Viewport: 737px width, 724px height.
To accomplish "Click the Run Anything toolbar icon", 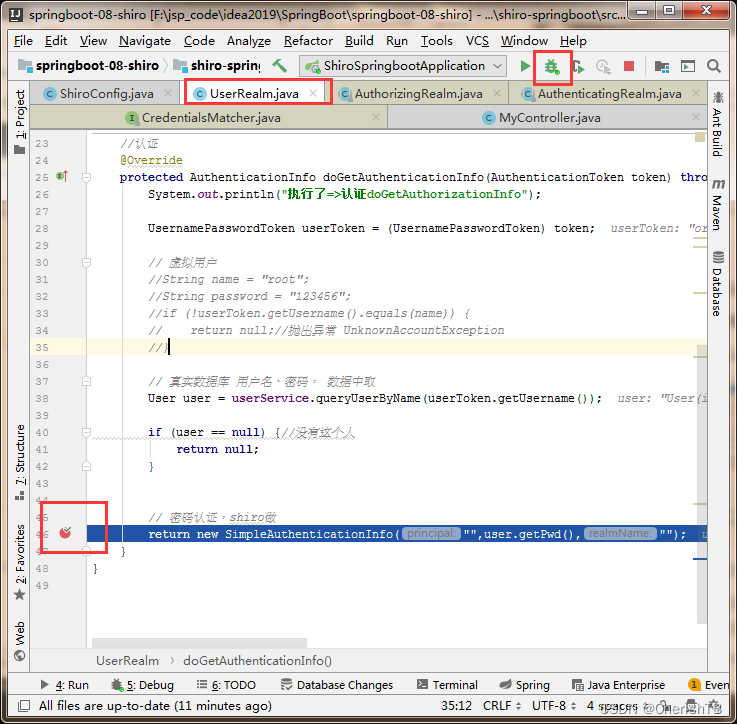I will pos(688,67).
